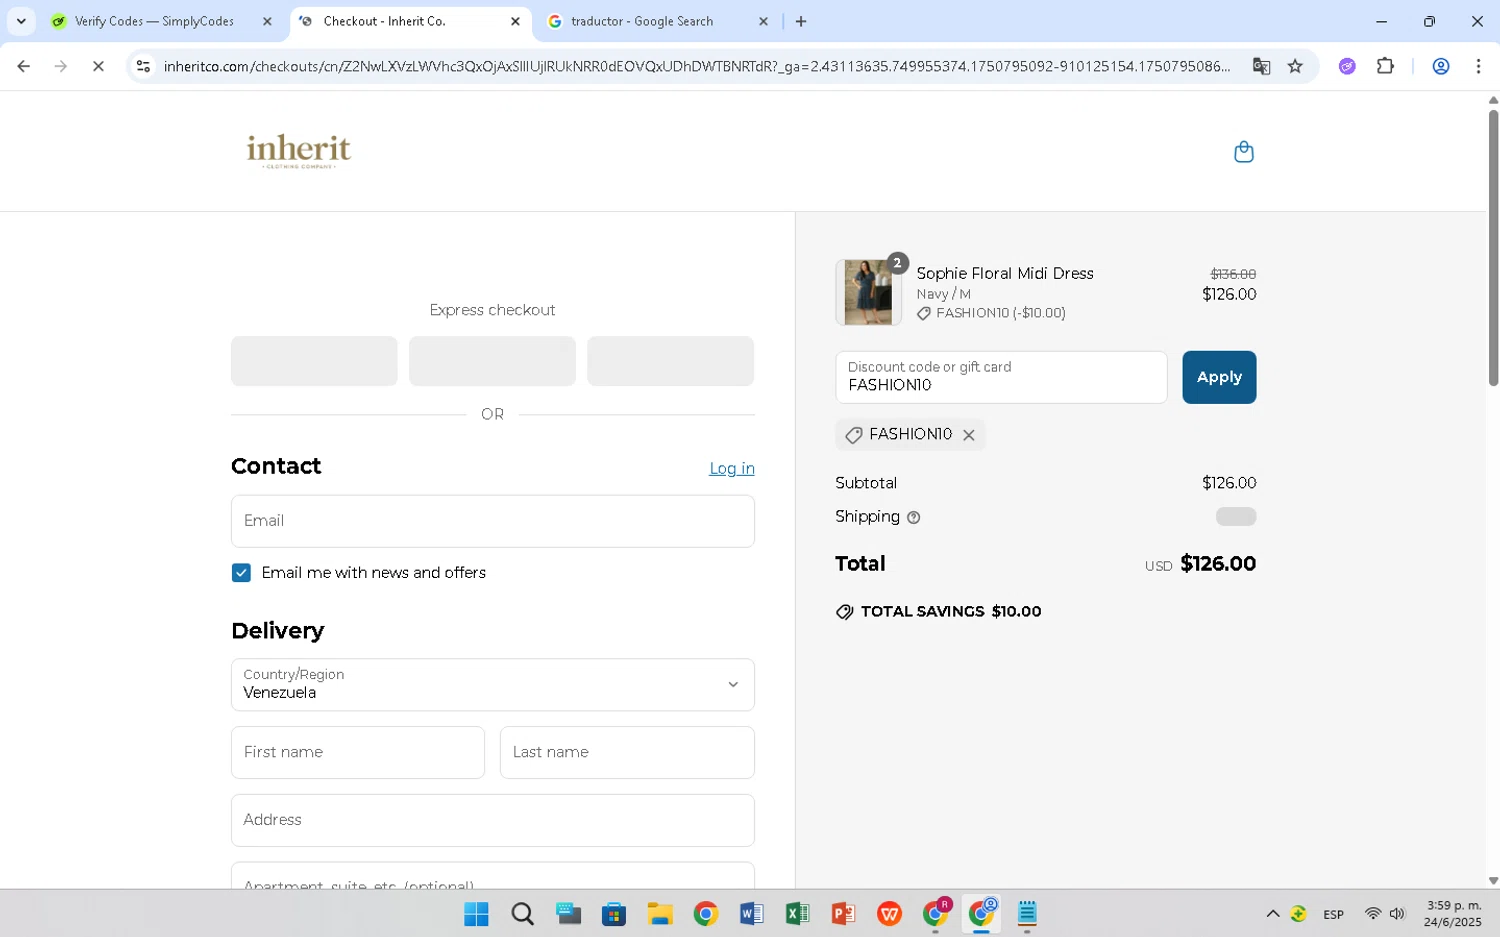This screenshot has height=937, width=1500.
Task: Focus the First name field
Action: [357, 753]
